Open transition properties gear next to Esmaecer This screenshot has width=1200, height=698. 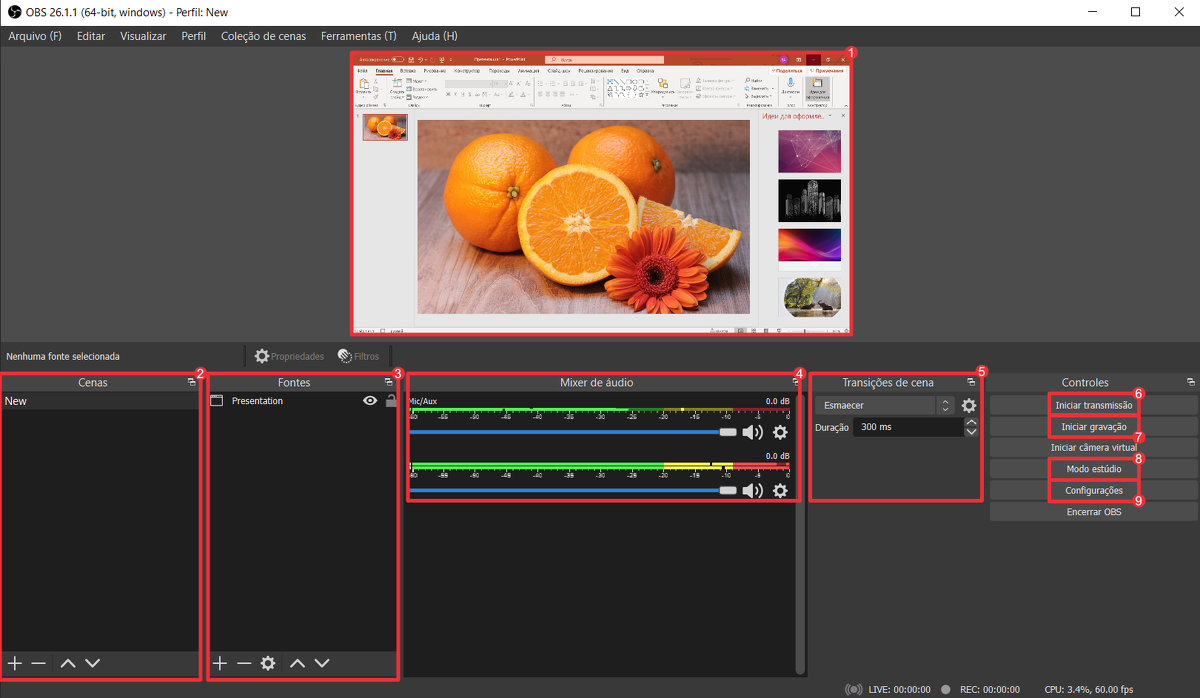[x=968, y=405]
